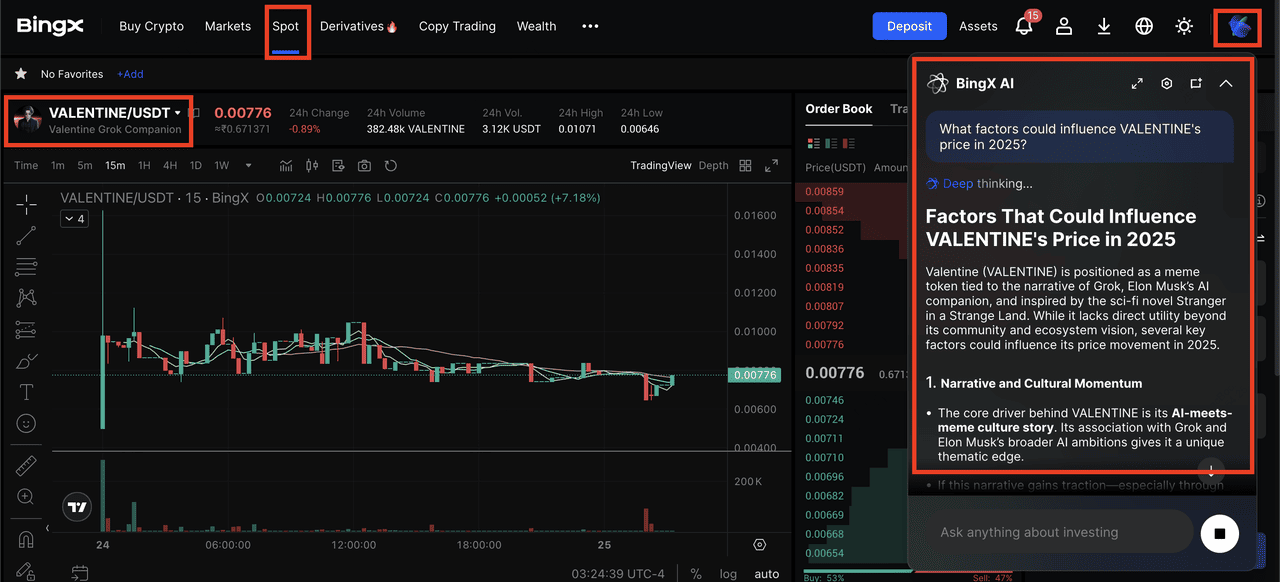Open the chart layout grid icon
The height and width of the screenshot is (582, 1280).
(x=745, y=166)
